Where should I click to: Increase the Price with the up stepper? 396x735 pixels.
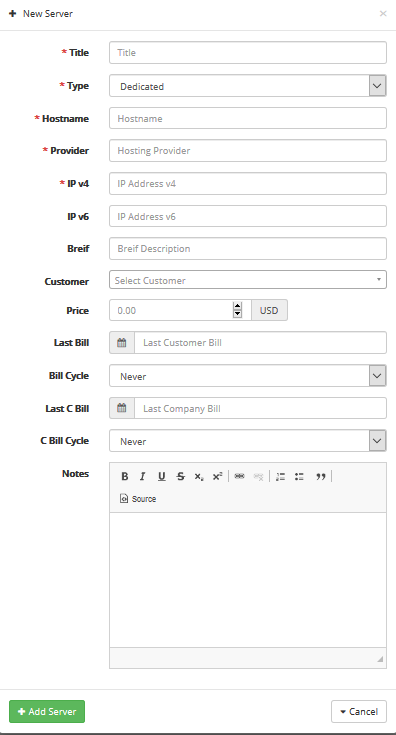[x=238, y=306]
